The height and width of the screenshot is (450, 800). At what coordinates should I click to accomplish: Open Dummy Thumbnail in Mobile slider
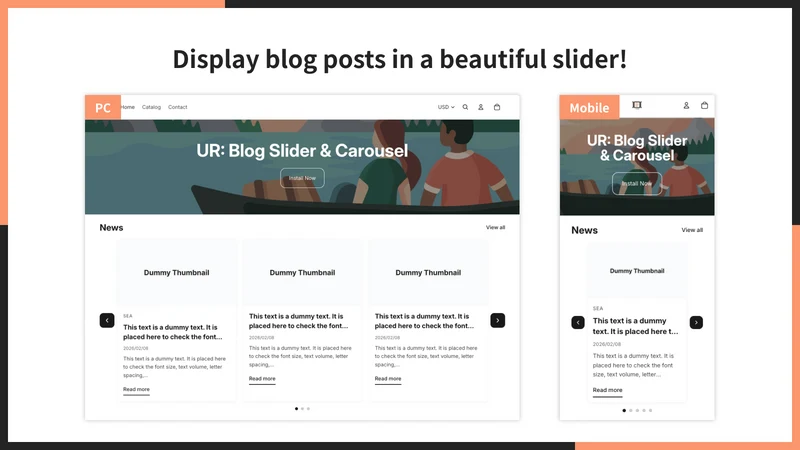[x=637, y=271]
